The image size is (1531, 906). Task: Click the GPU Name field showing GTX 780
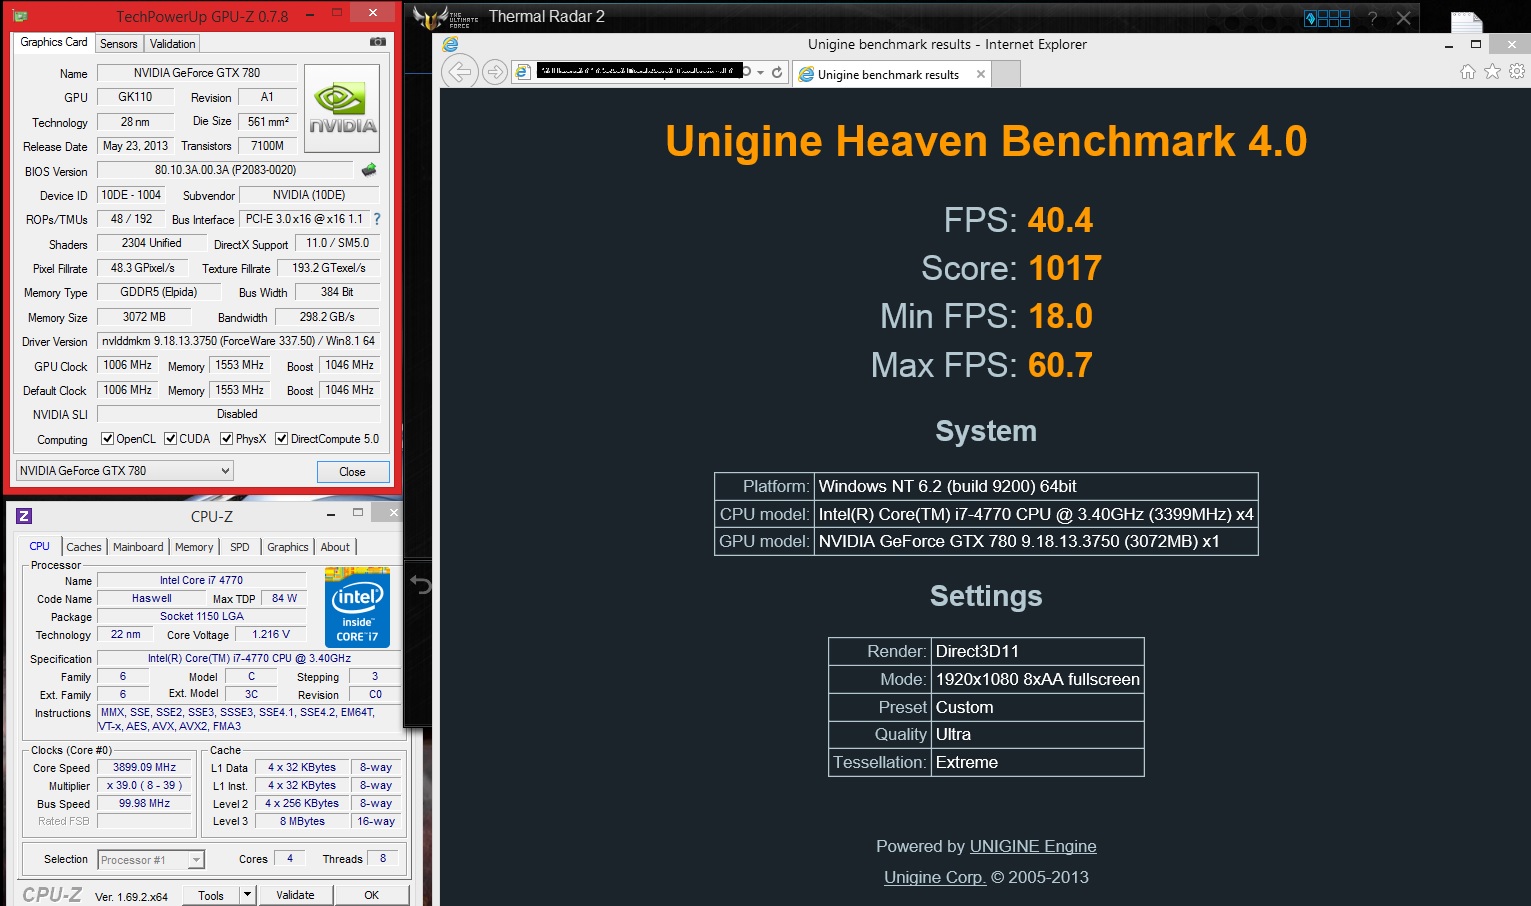(197, 73)
